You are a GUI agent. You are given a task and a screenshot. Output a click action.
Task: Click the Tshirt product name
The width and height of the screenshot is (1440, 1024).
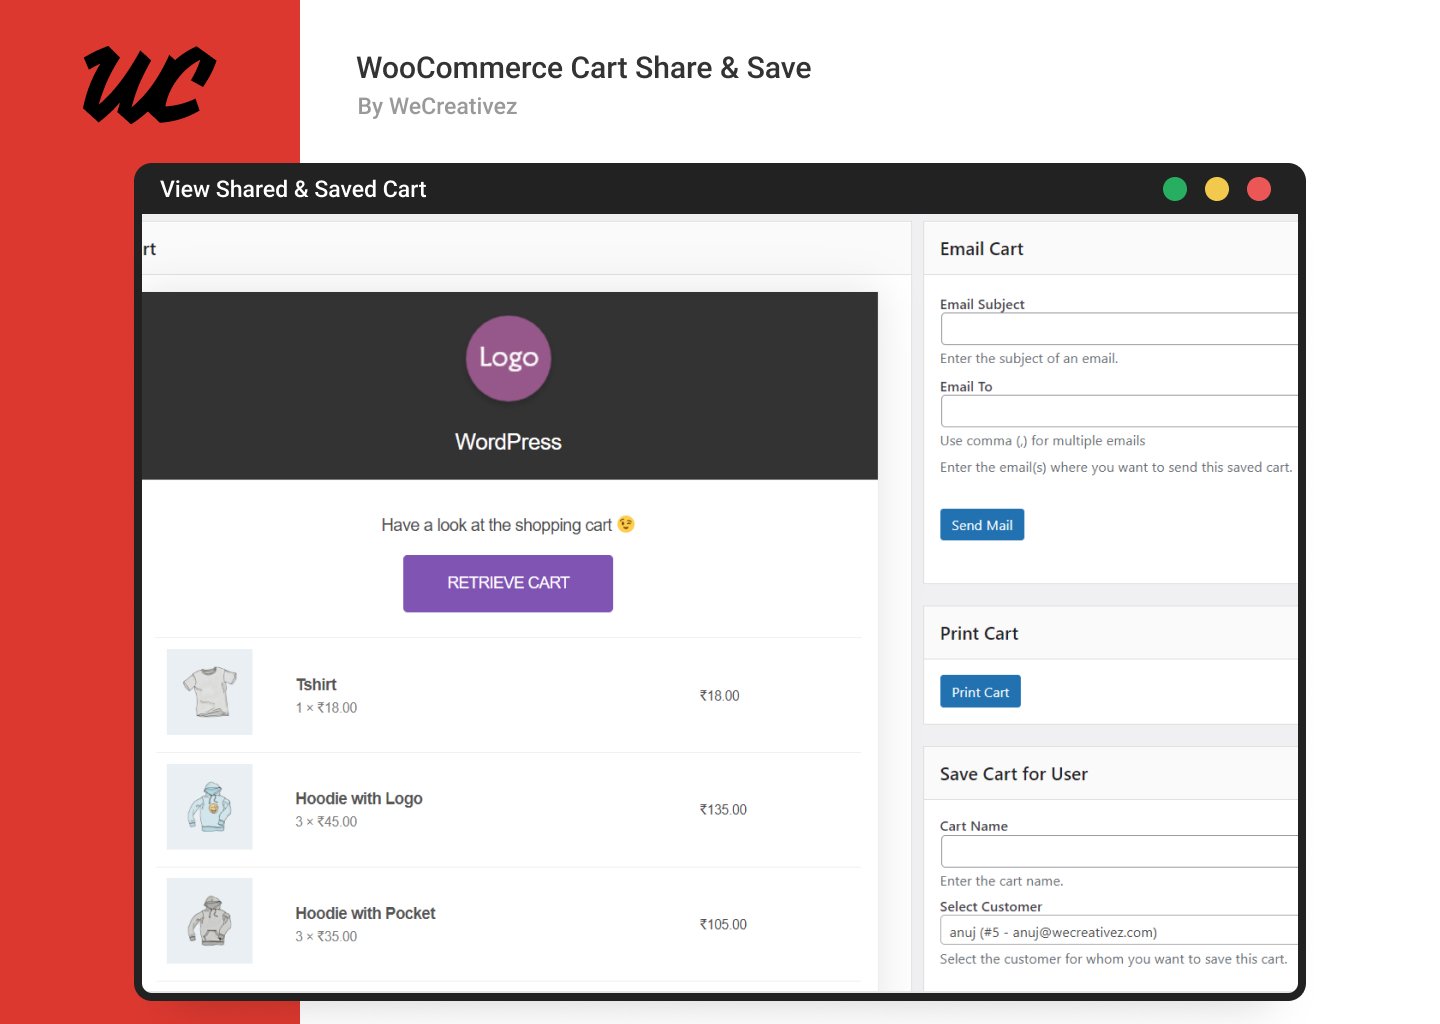tap(316, 685)
